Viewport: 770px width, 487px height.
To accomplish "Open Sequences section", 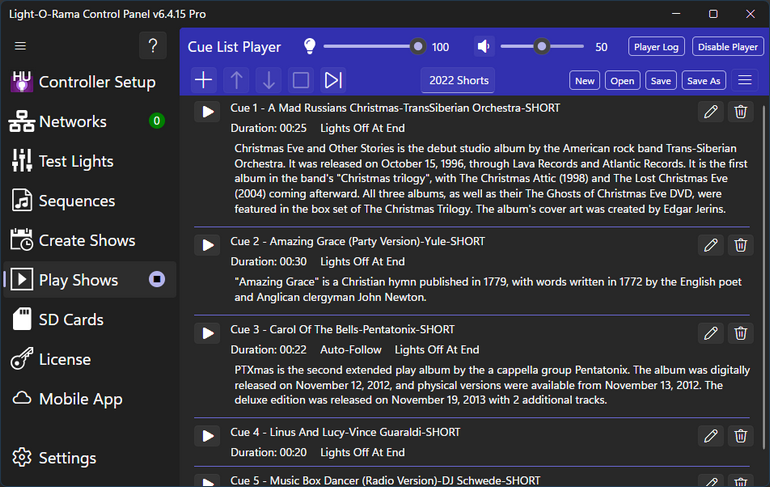I will [88, 201].
